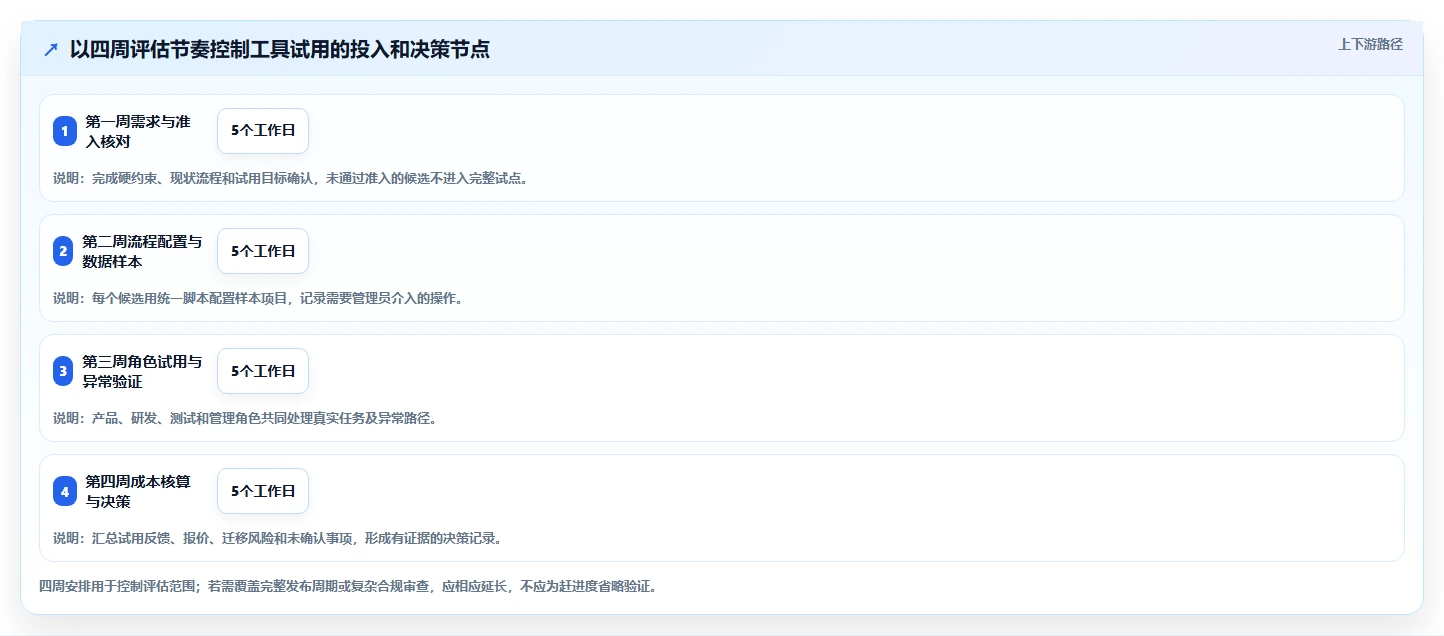Click the step 2 number badge
The height and width of the screenshot is (636, 1444).
coord(65,251)
